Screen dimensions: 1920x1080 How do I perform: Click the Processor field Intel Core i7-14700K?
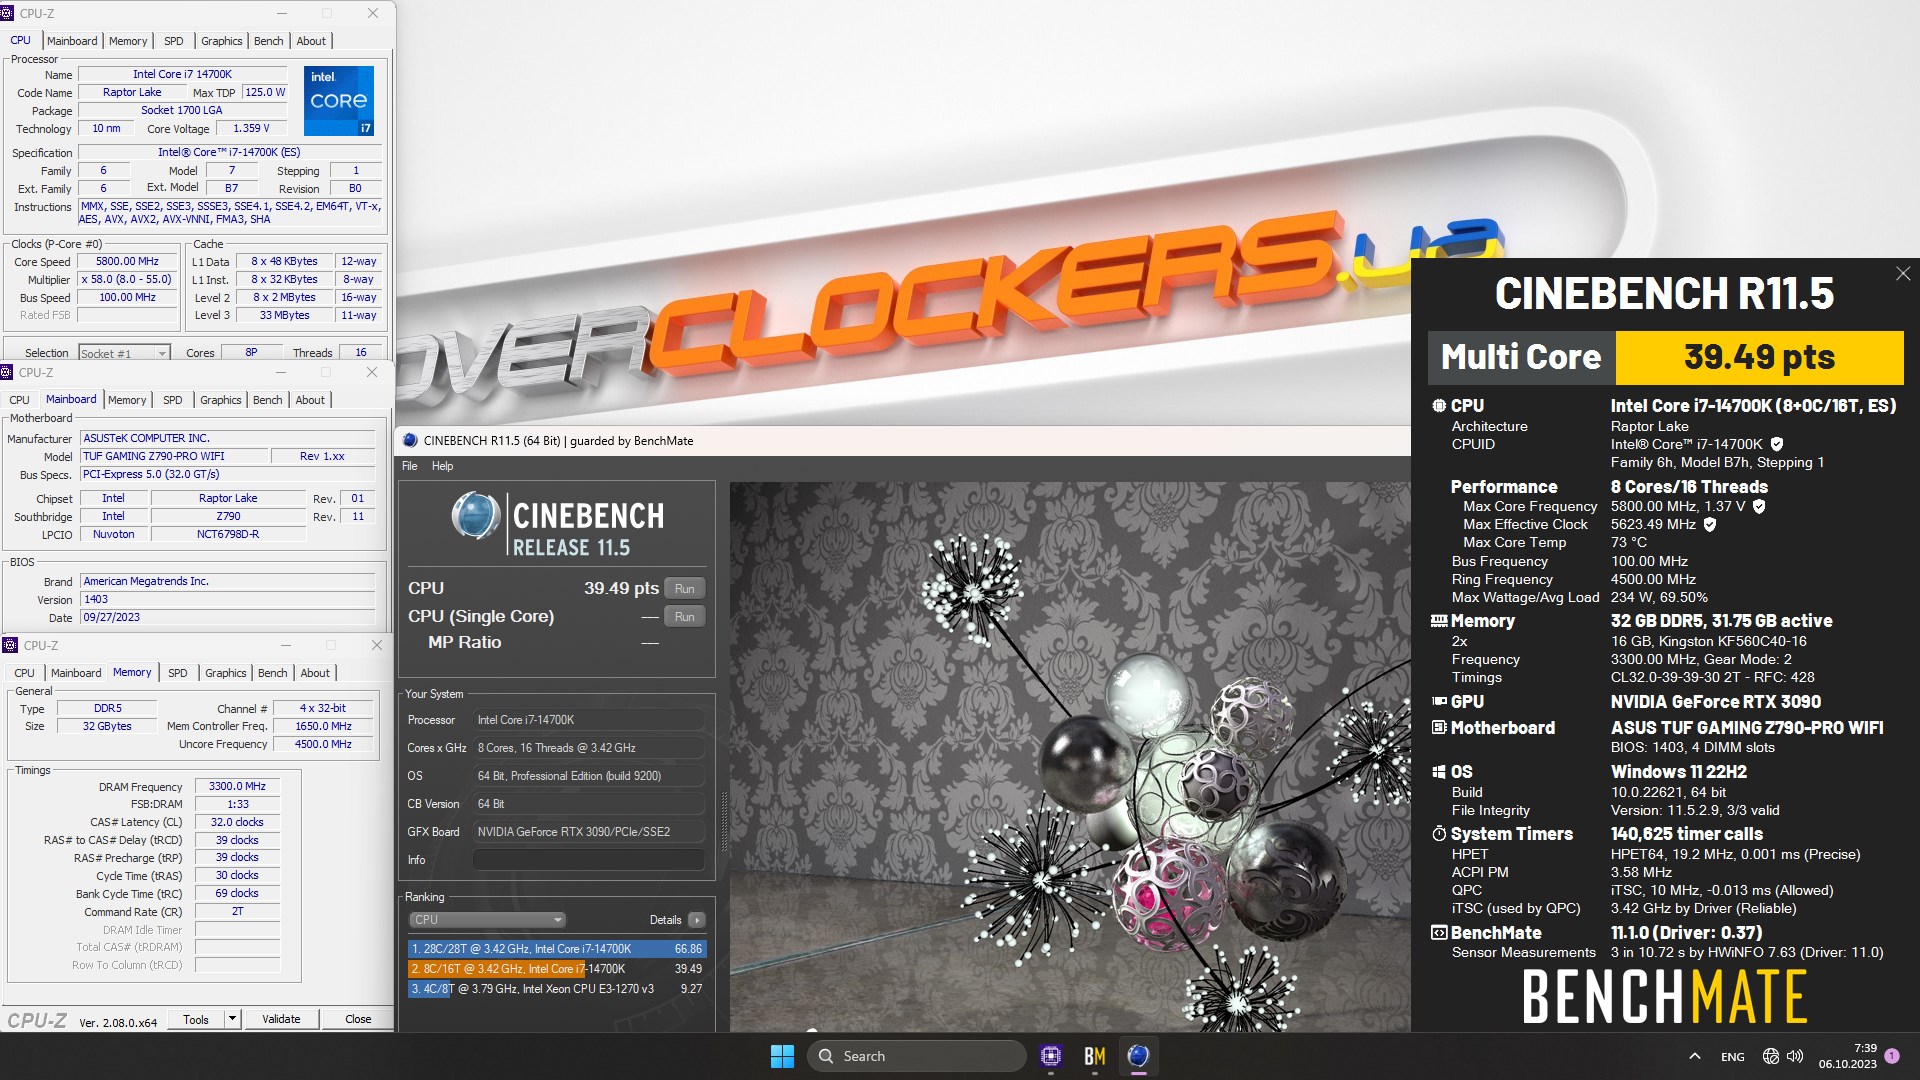click(x=588, y=720)
